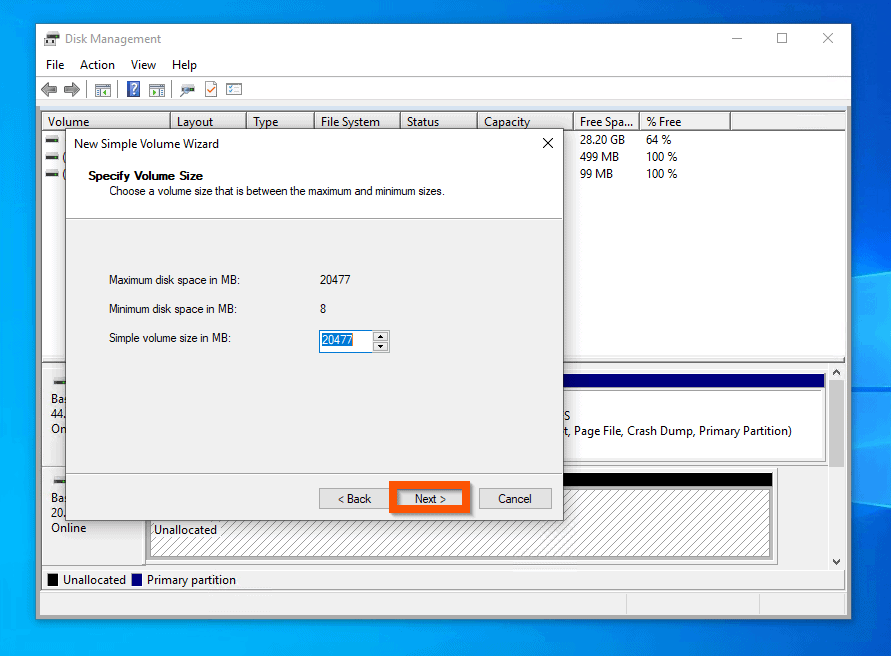Cancel the New Simple Volume Wizard
Image resolution: width=891 pixels, height=656 pixels.
(x=515, y=498)
